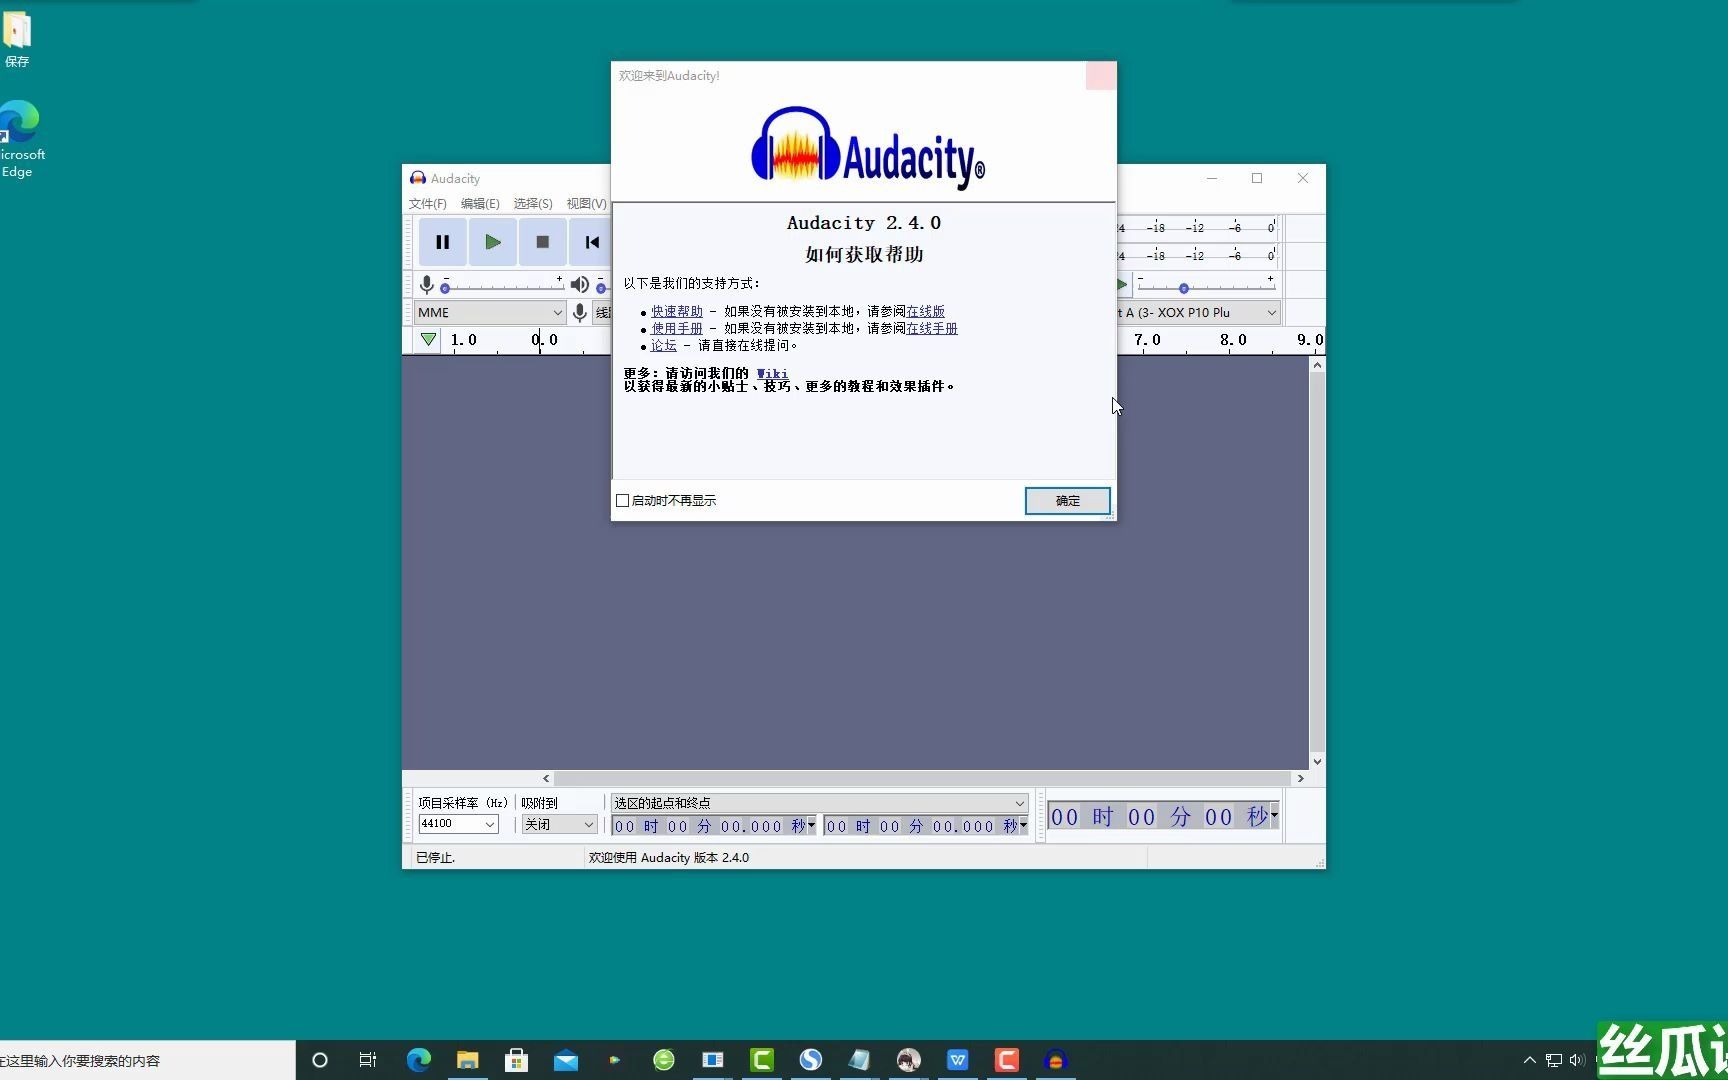Open the selection start time format arrow

(x=811, y=826)
